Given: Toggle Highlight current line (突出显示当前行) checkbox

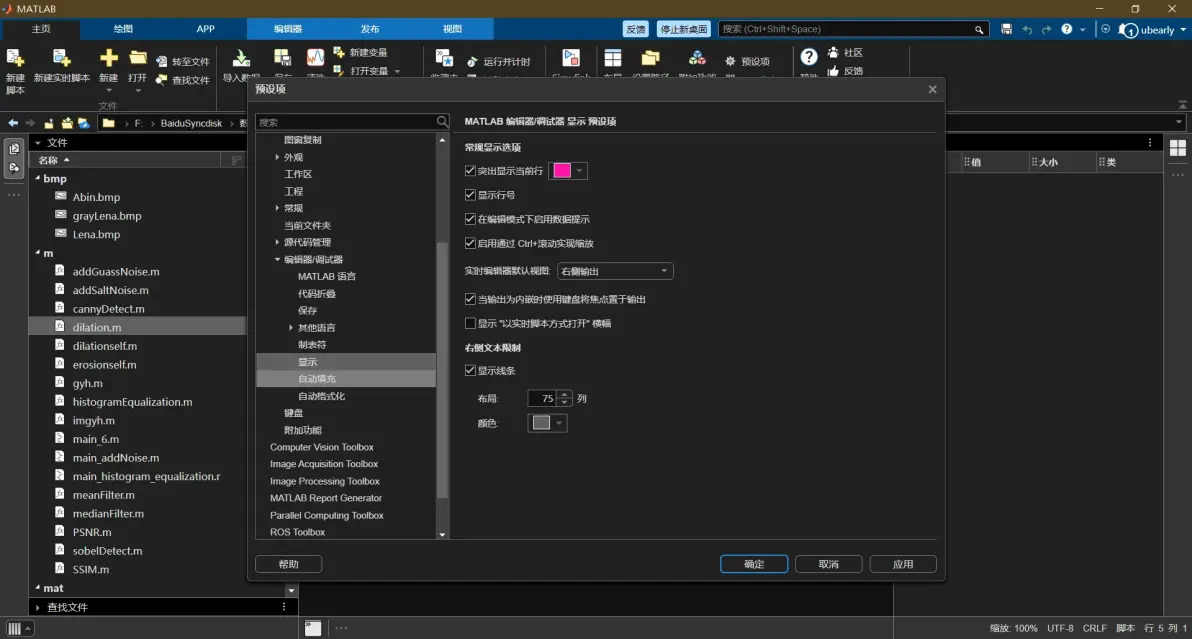Looking at the screenshot, I should 470,171.
